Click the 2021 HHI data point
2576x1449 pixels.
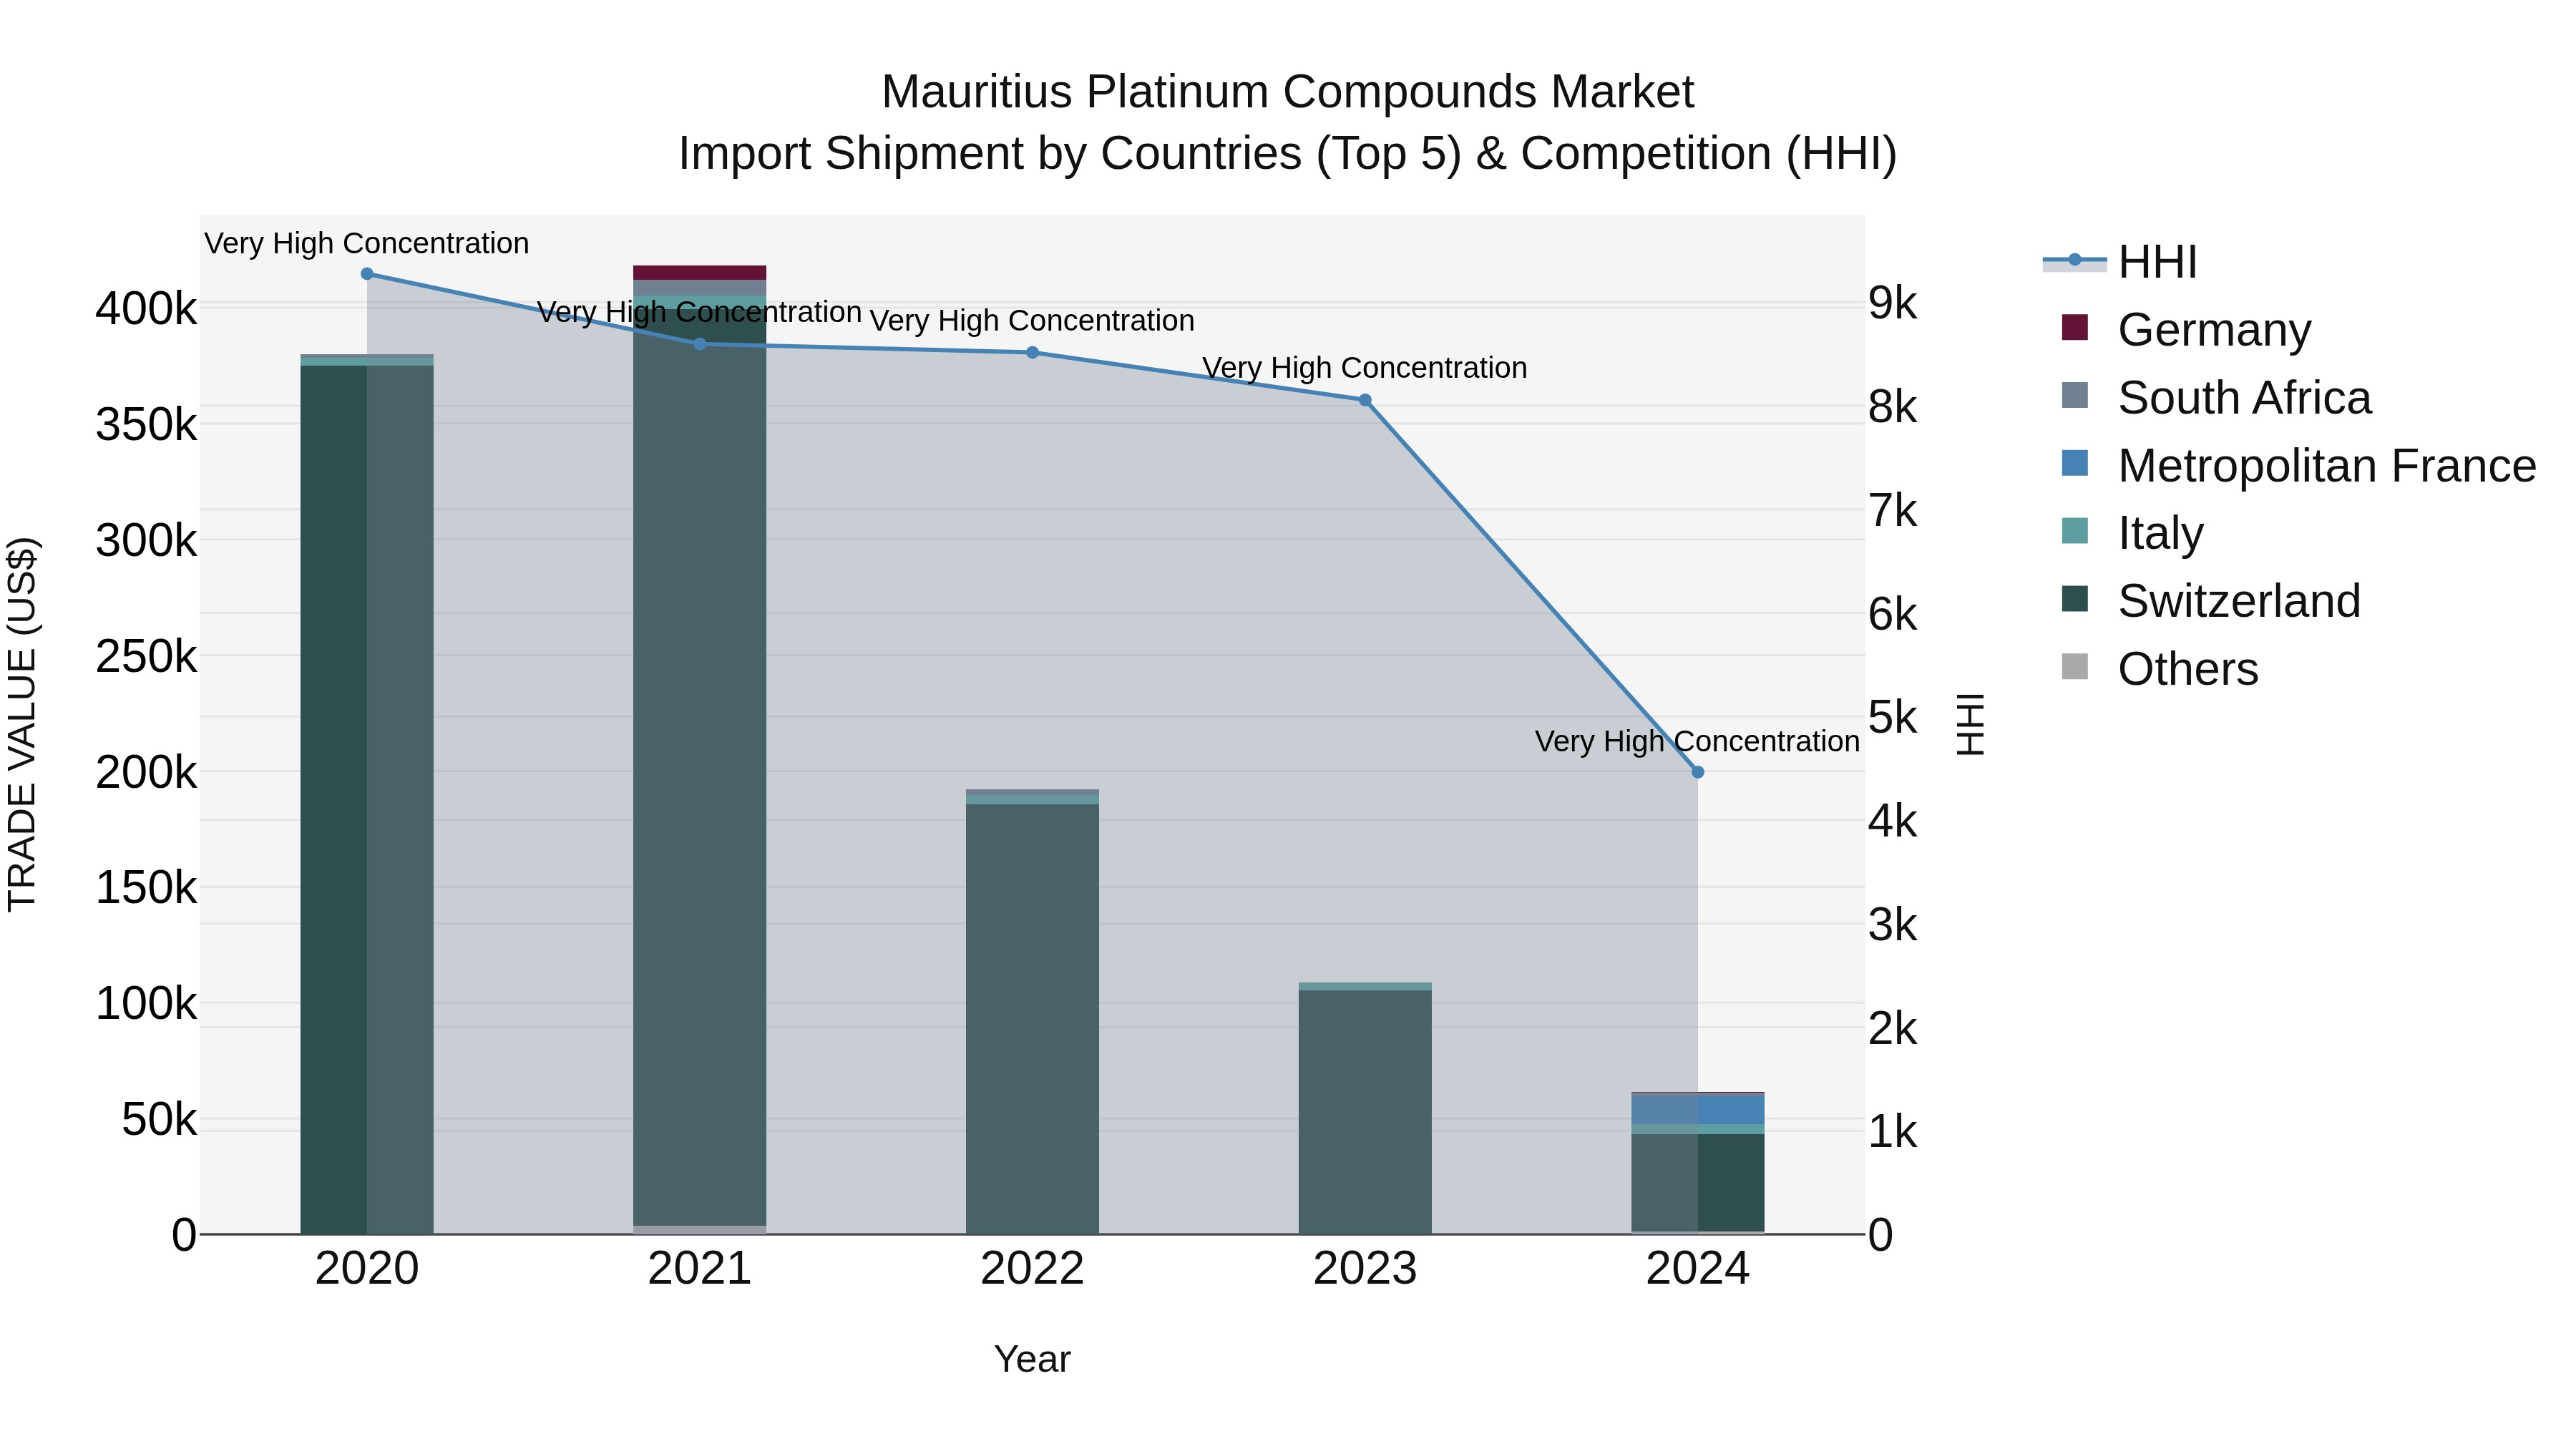click(700, 344)
